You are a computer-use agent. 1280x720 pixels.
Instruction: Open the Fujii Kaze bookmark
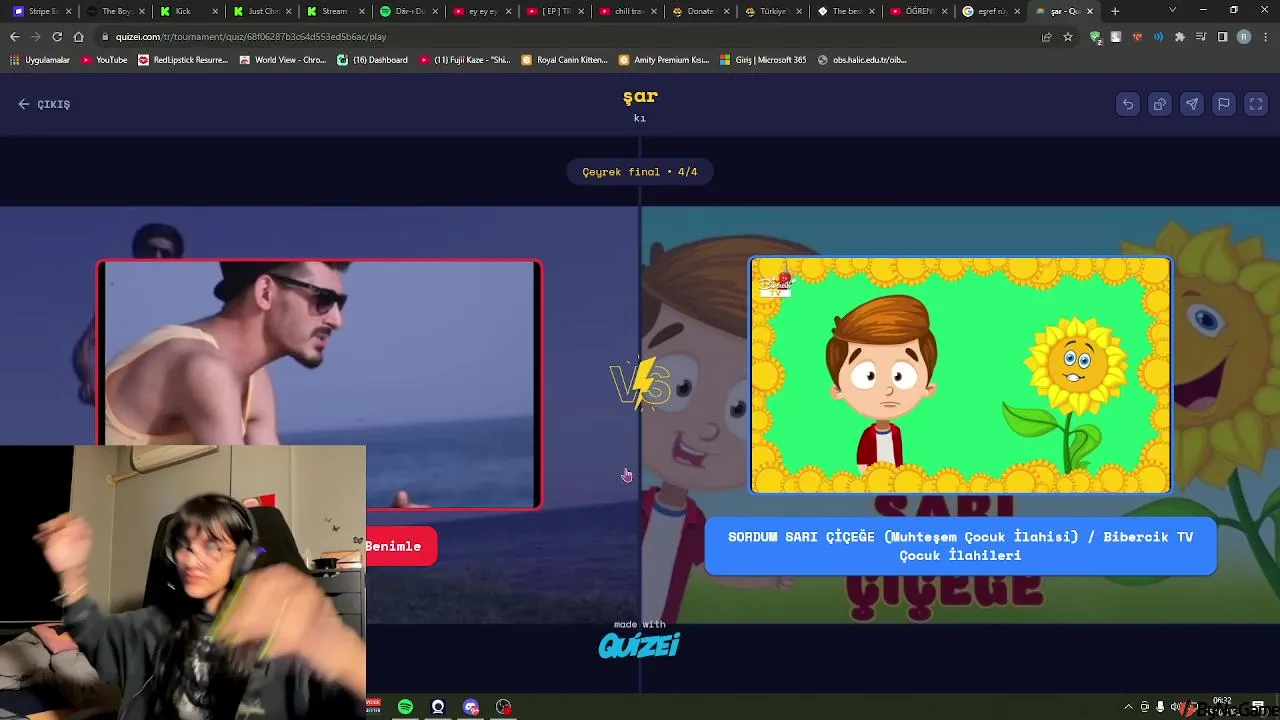pyautogui.click(x=465, y=60)
